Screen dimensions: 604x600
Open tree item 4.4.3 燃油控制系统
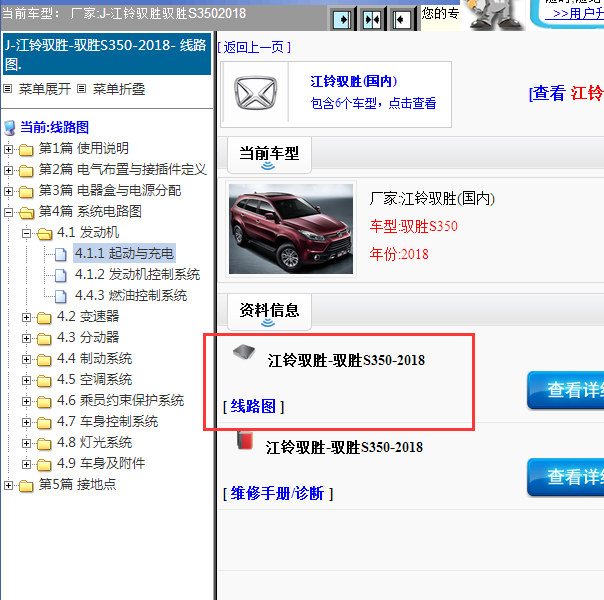pyautogui.click(x=131, y=295)
